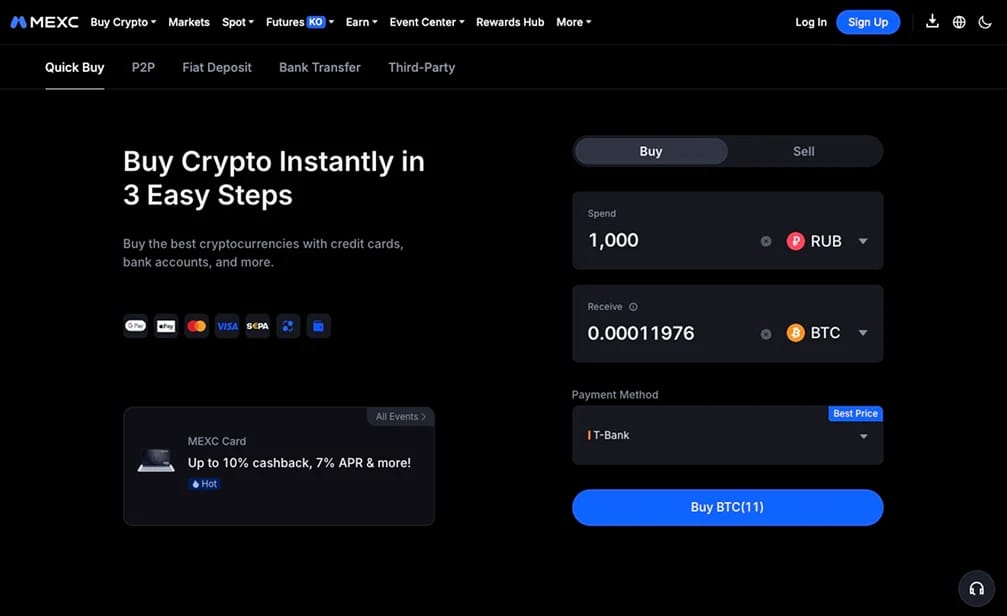The image size is (1007, 616).
Task: Clear the Receive amount field icon
Action: pos(766,334)
